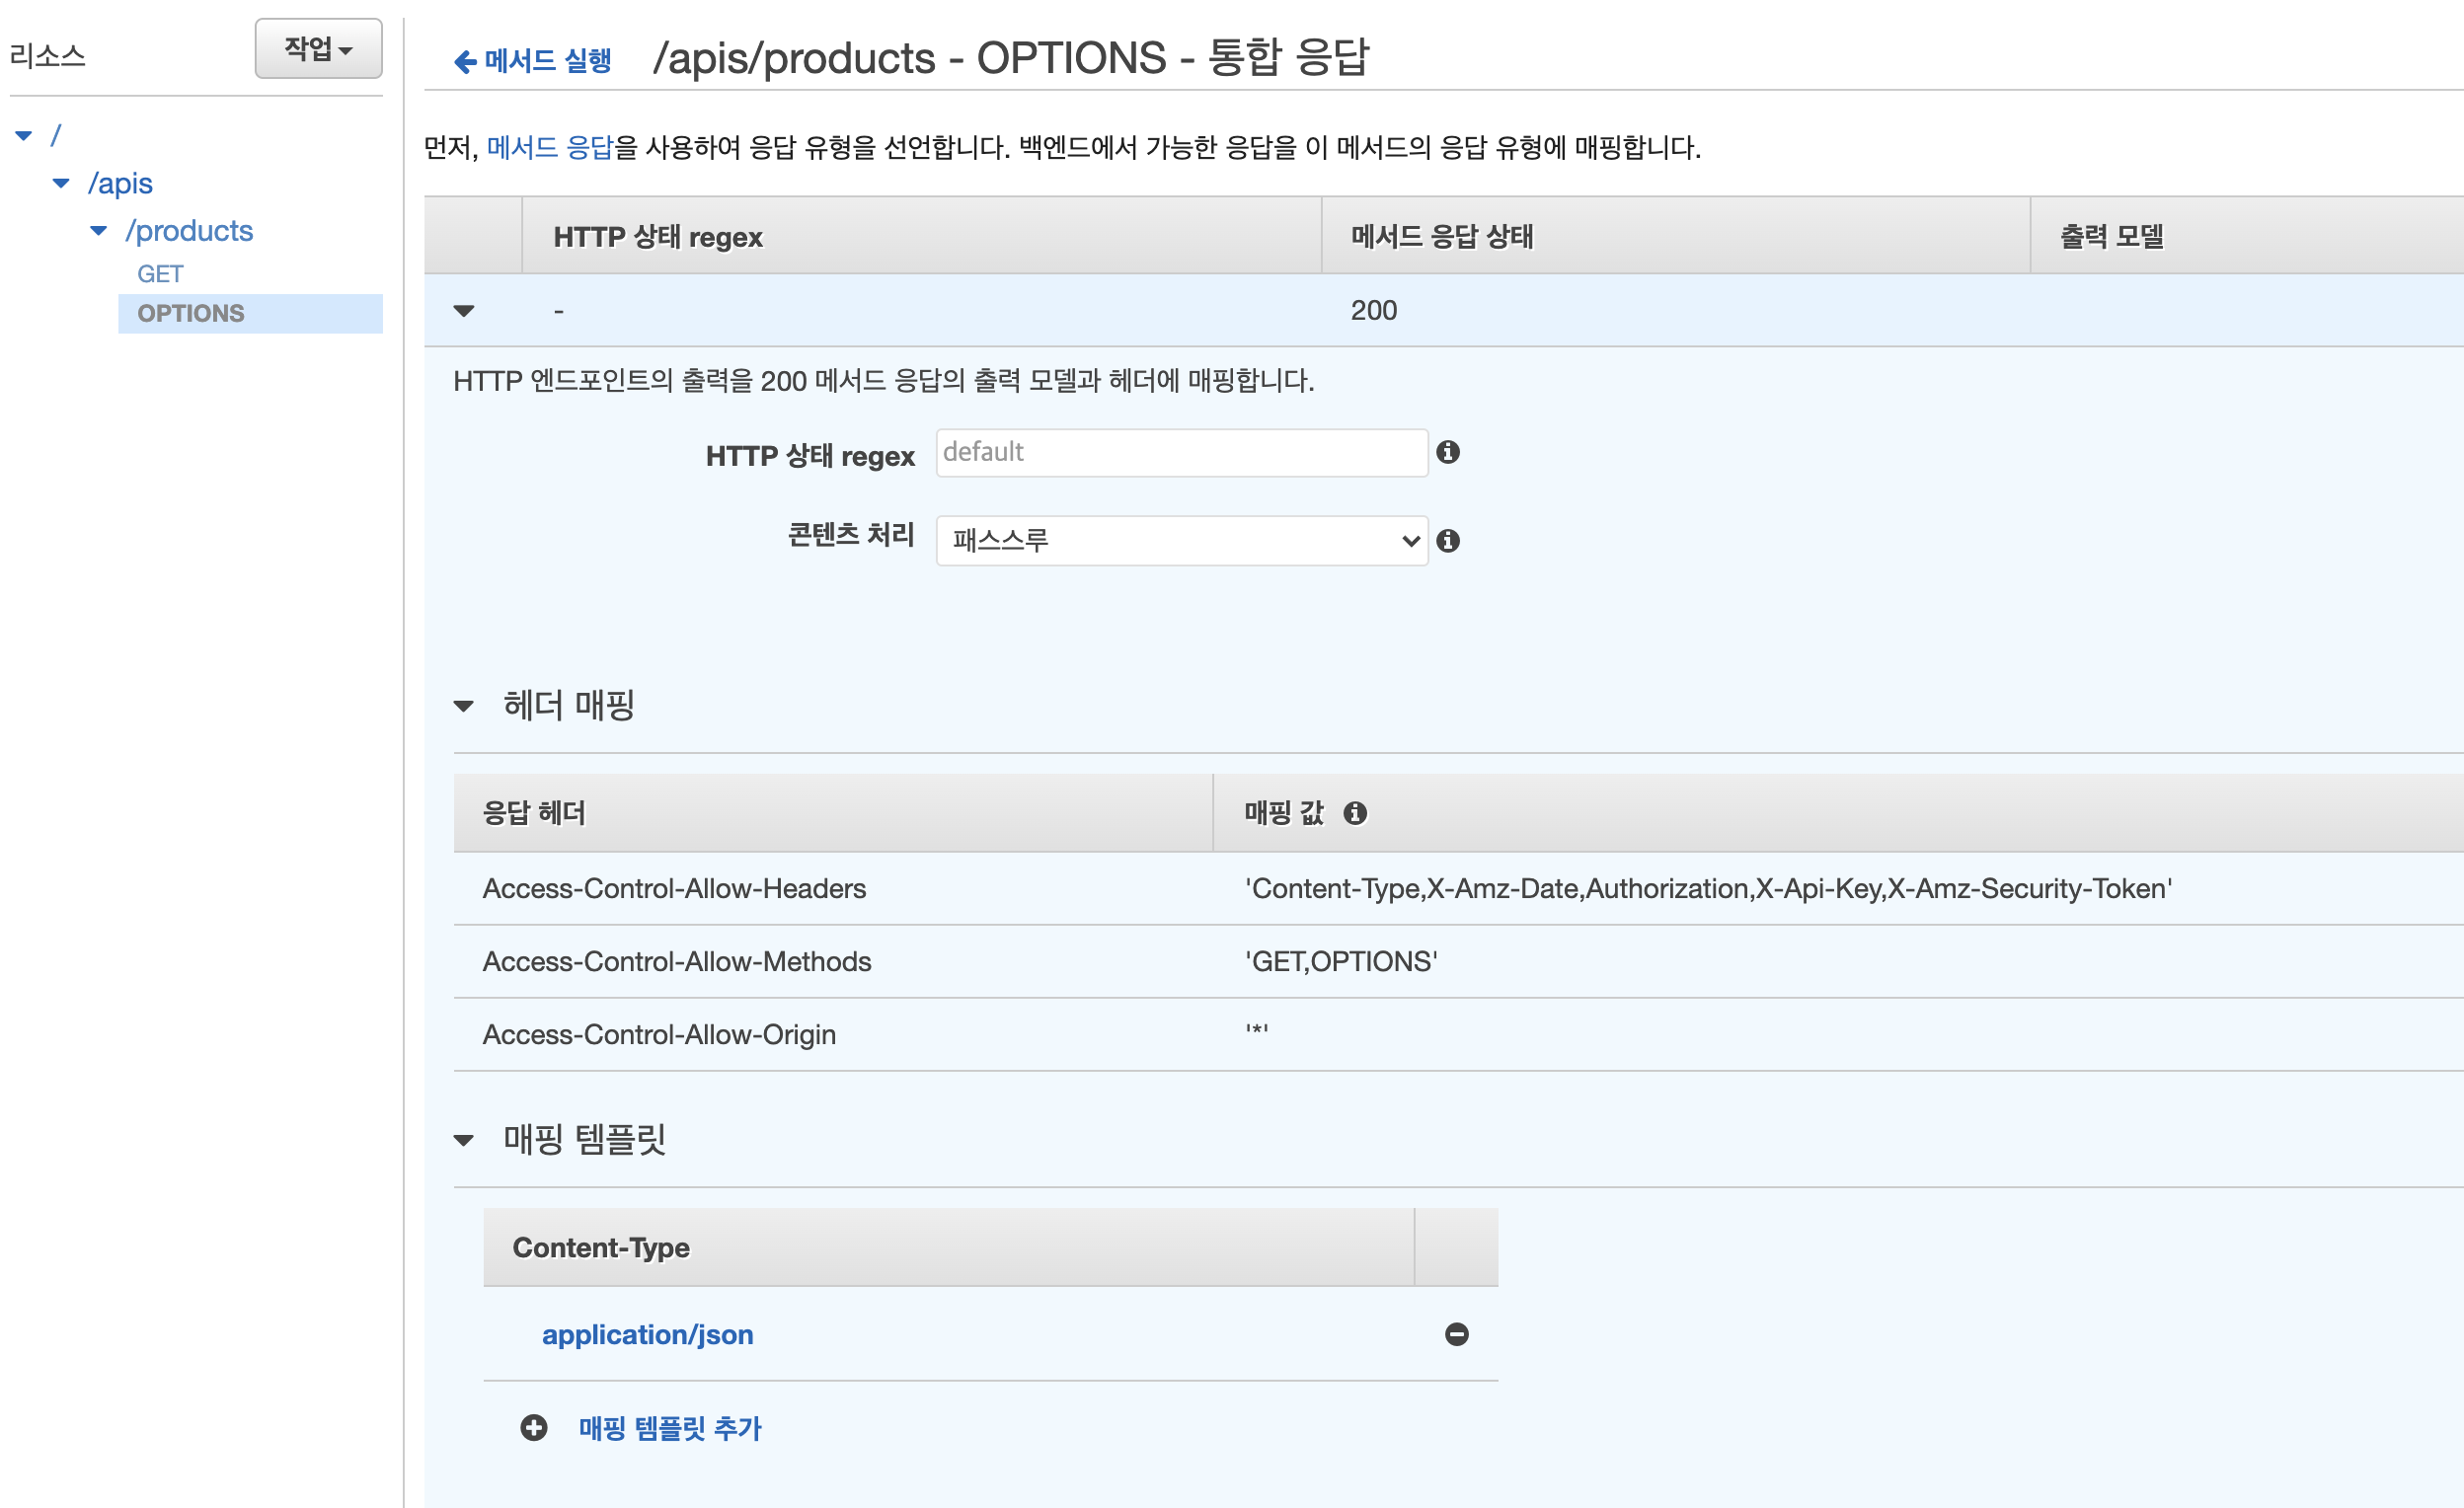The width and height of the screenshot is (2464, 1508).
Task: Click info icon beside 콘텐츠 처리 dropdown
Action: [1447, 541]
